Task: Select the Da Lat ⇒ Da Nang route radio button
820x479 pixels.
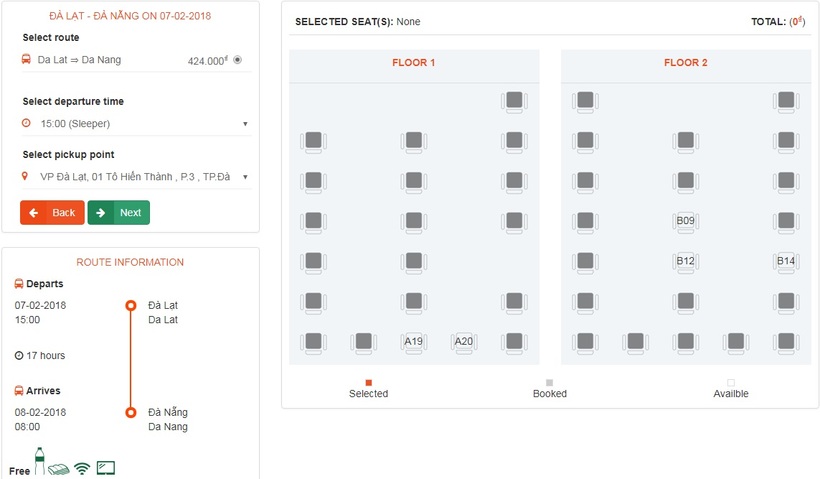Action: pyautogui.click(x=237, y=60)
